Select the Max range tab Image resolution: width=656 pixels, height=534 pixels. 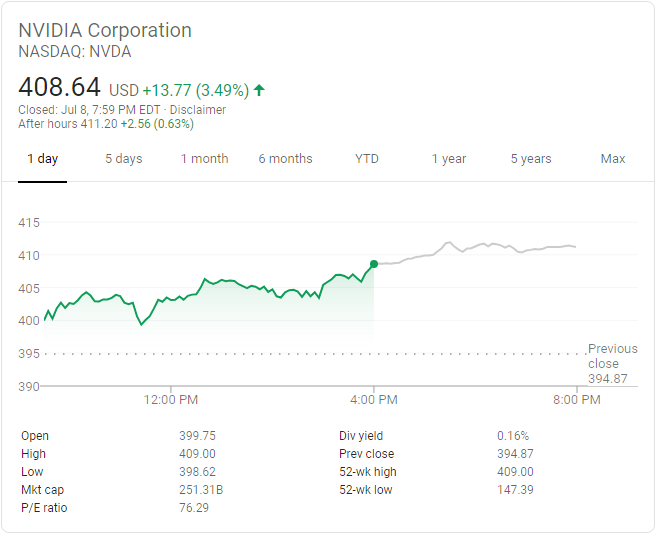click(x=613, y=159)
